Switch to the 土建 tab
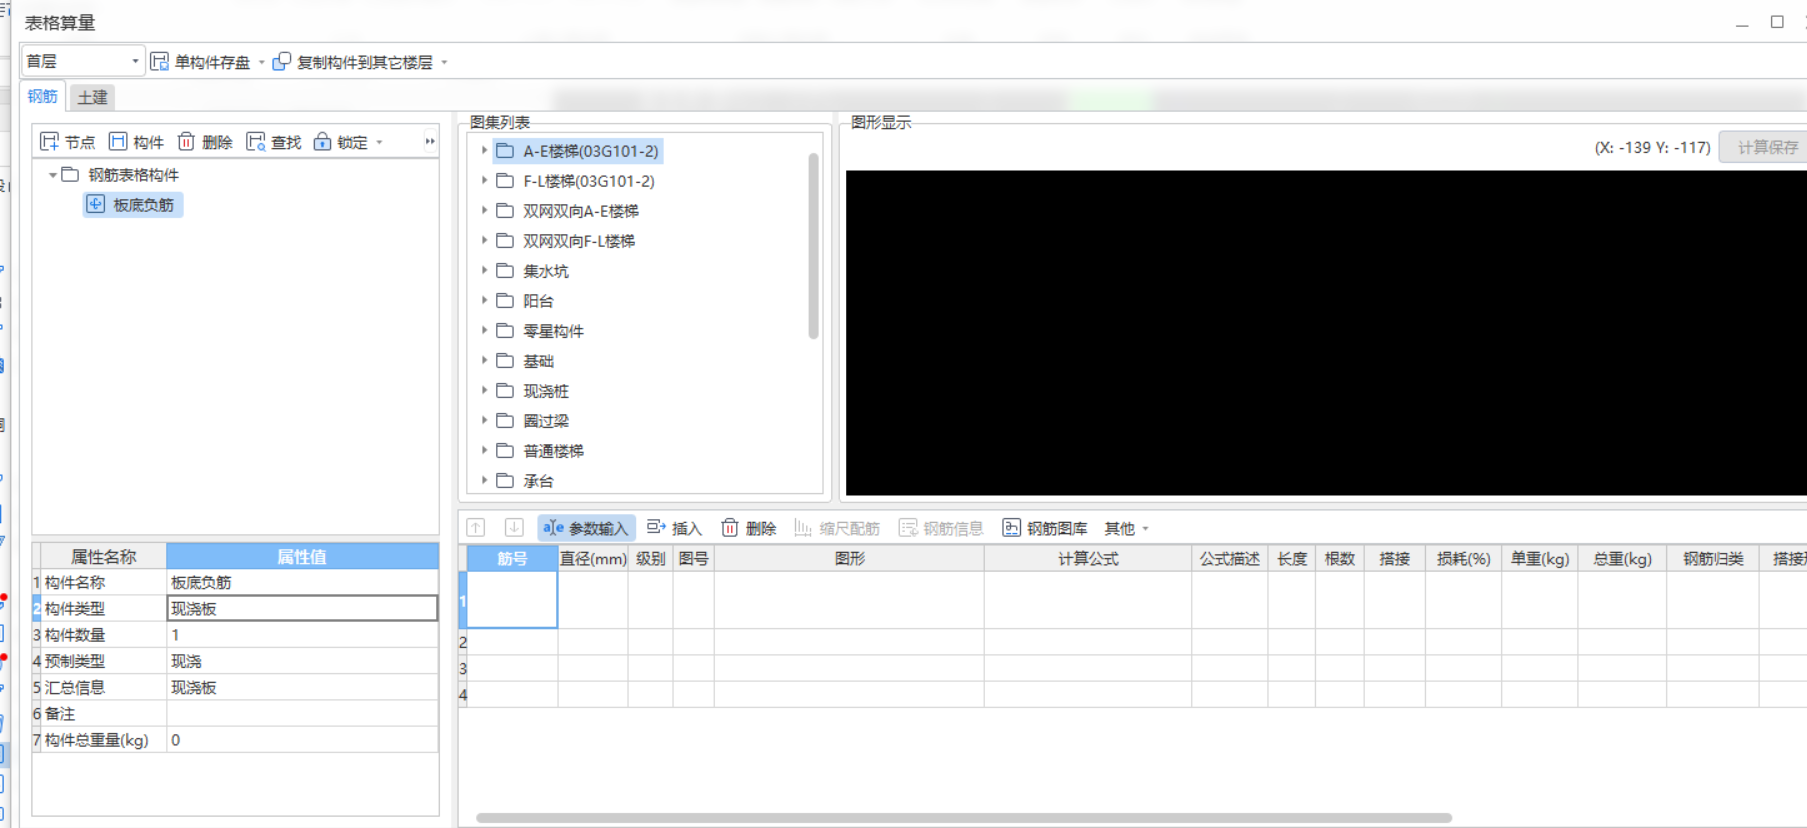1807x828 pixels. tap(92, 97)
